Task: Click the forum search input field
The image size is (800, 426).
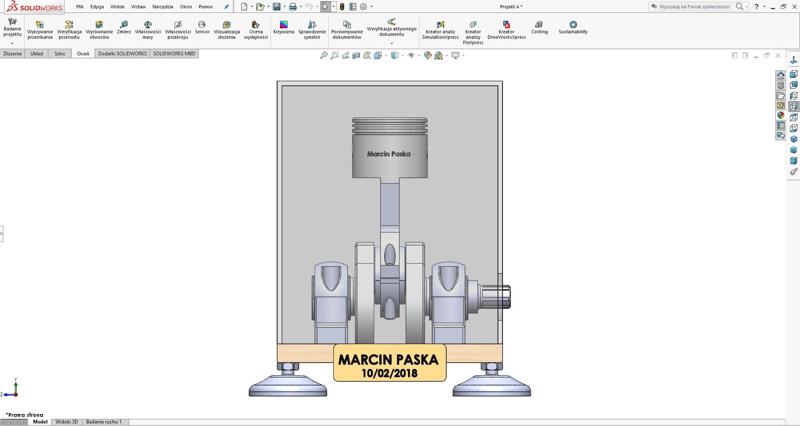Action: (x=693, y=6)
